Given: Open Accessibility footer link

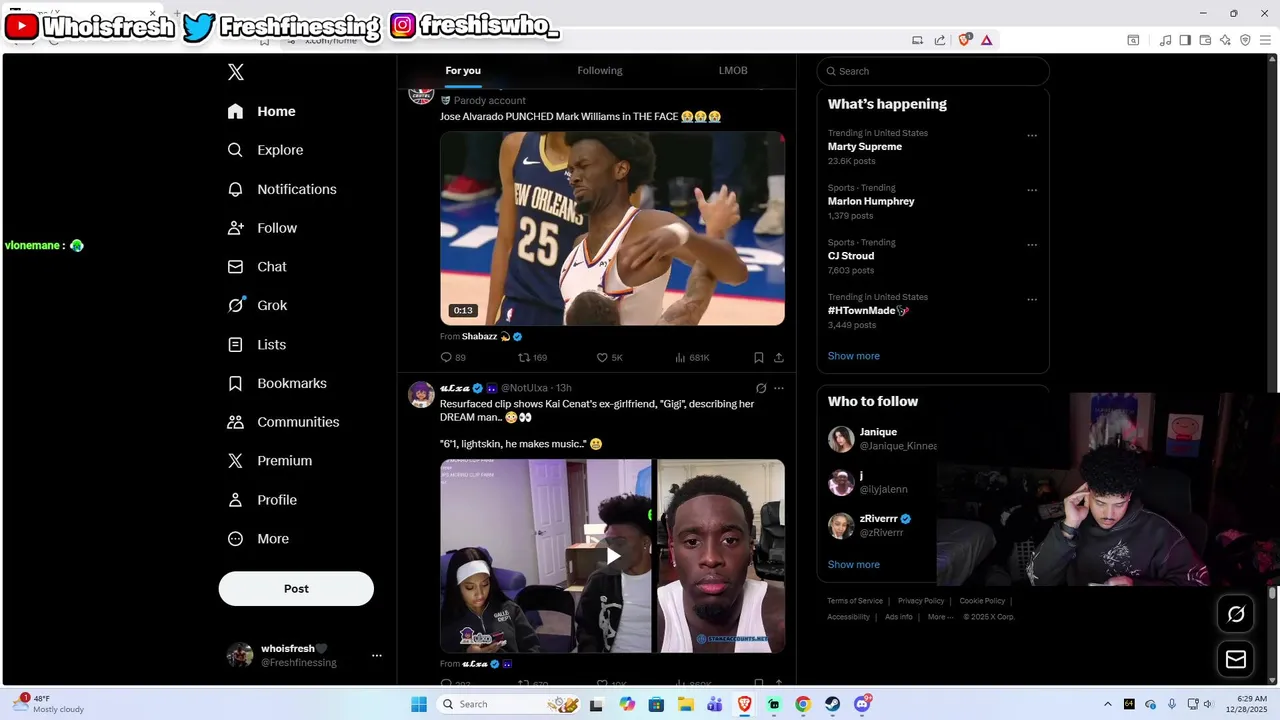Looking at the screenshot, I should click(848, 617).
